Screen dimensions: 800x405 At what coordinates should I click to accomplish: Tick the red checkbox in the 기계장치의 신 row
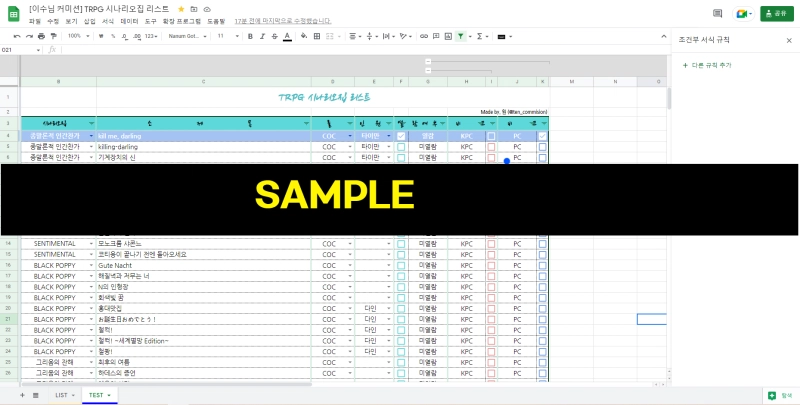click(x=491, y=157)
